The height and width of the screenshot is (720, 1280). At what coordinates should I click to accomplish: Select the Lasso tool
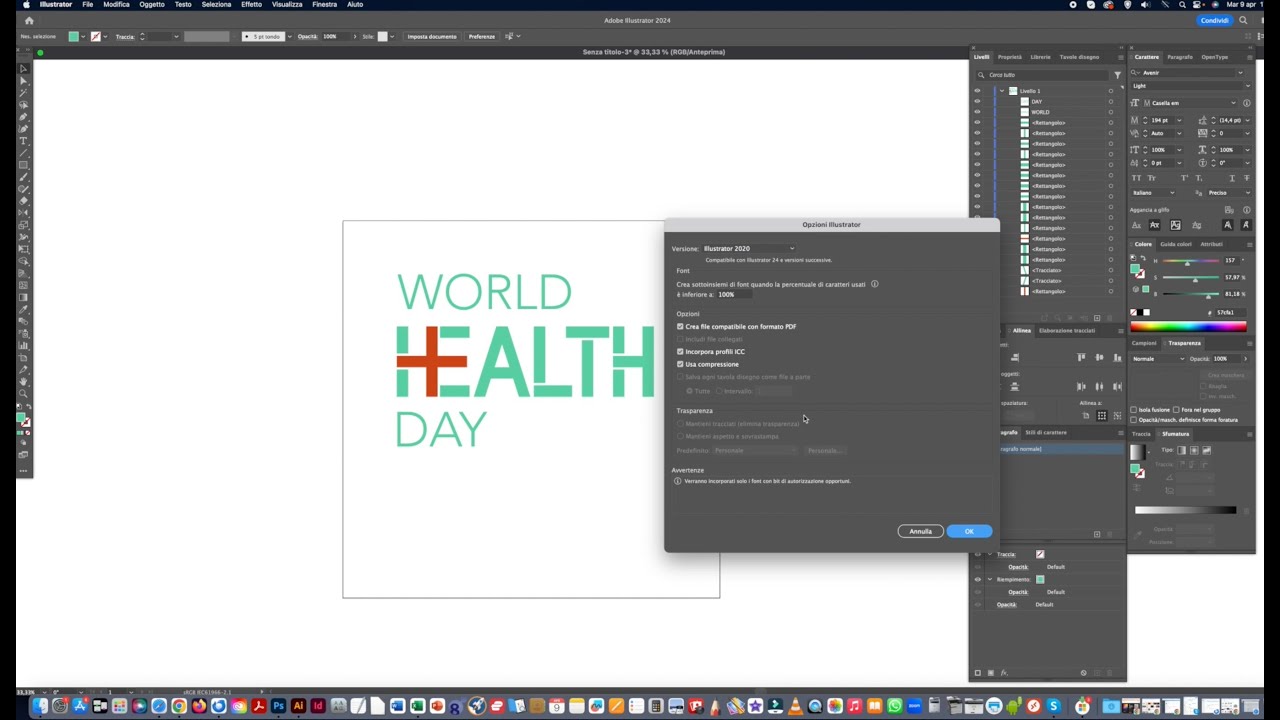[x=24, y=105]
